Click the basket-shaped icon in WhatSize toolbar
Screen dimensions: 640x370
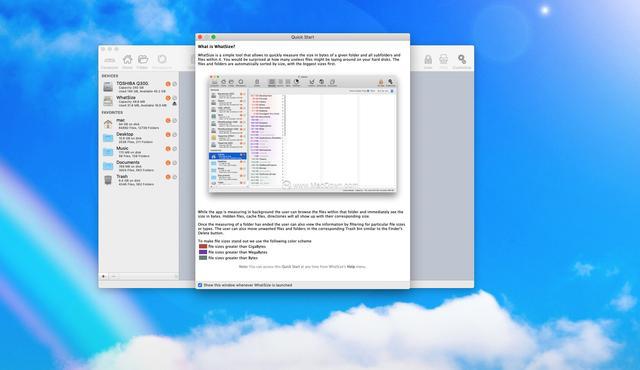tap(444, 60)
